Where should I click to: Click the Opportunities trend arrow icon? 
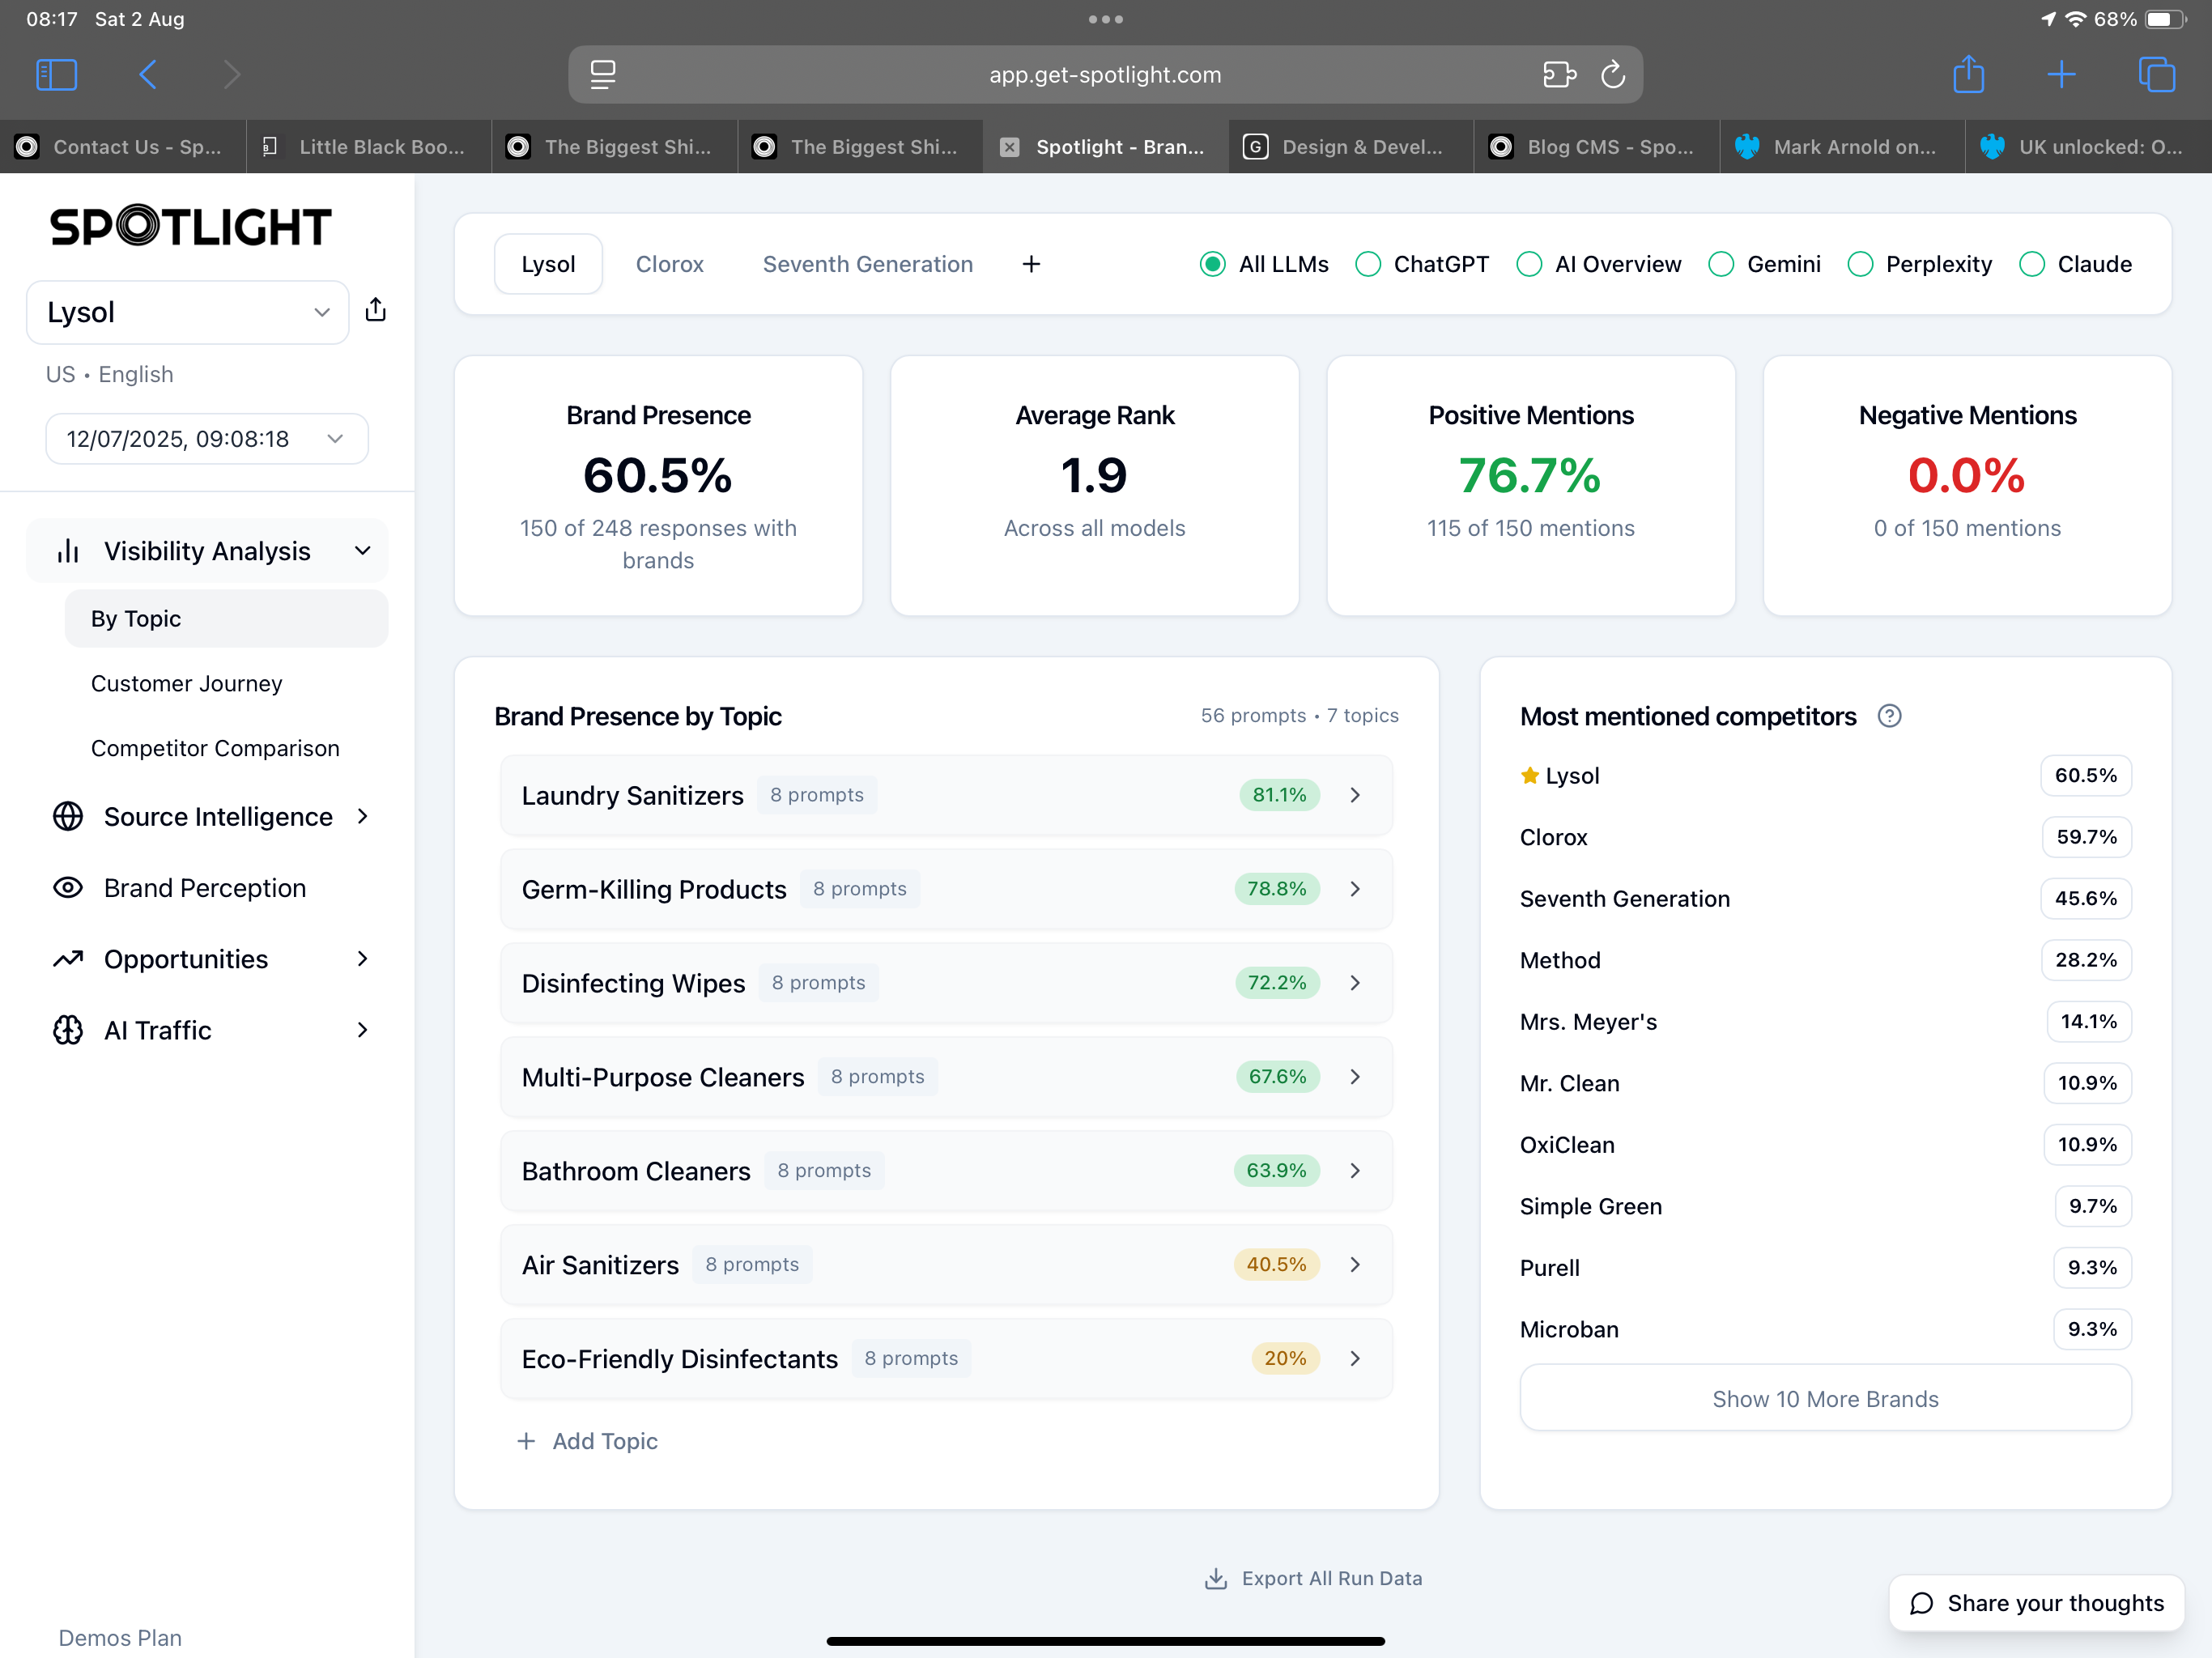68,959
